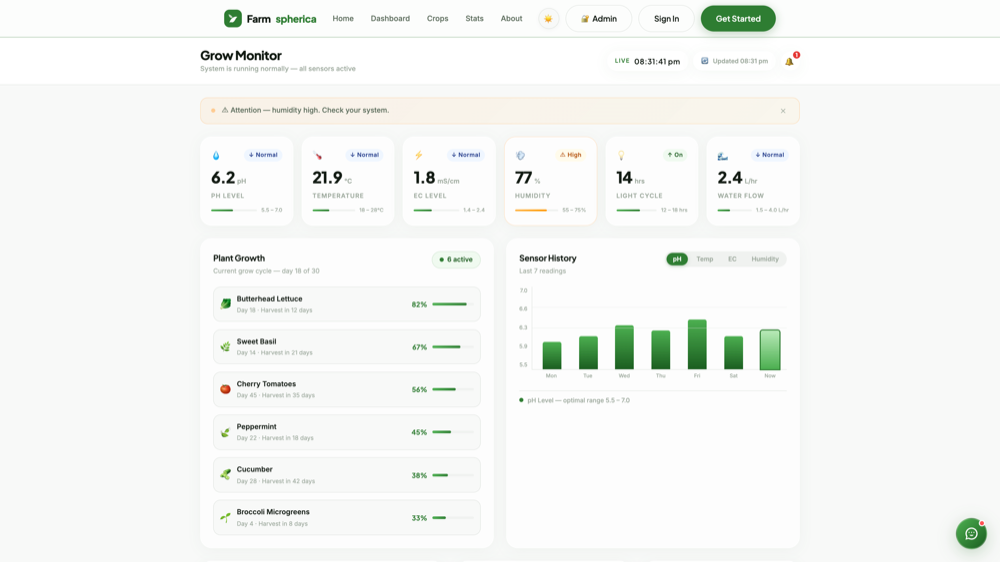
Task: Open the Dashboard menu item
Action: 390,18
